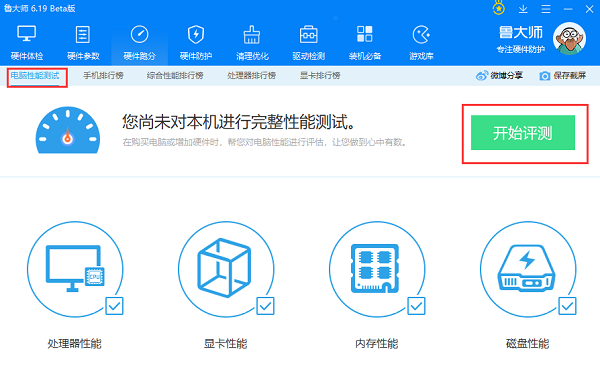600x390 pixels.
Task: Switch to 手机排行榜 tab
Action: 103,75
